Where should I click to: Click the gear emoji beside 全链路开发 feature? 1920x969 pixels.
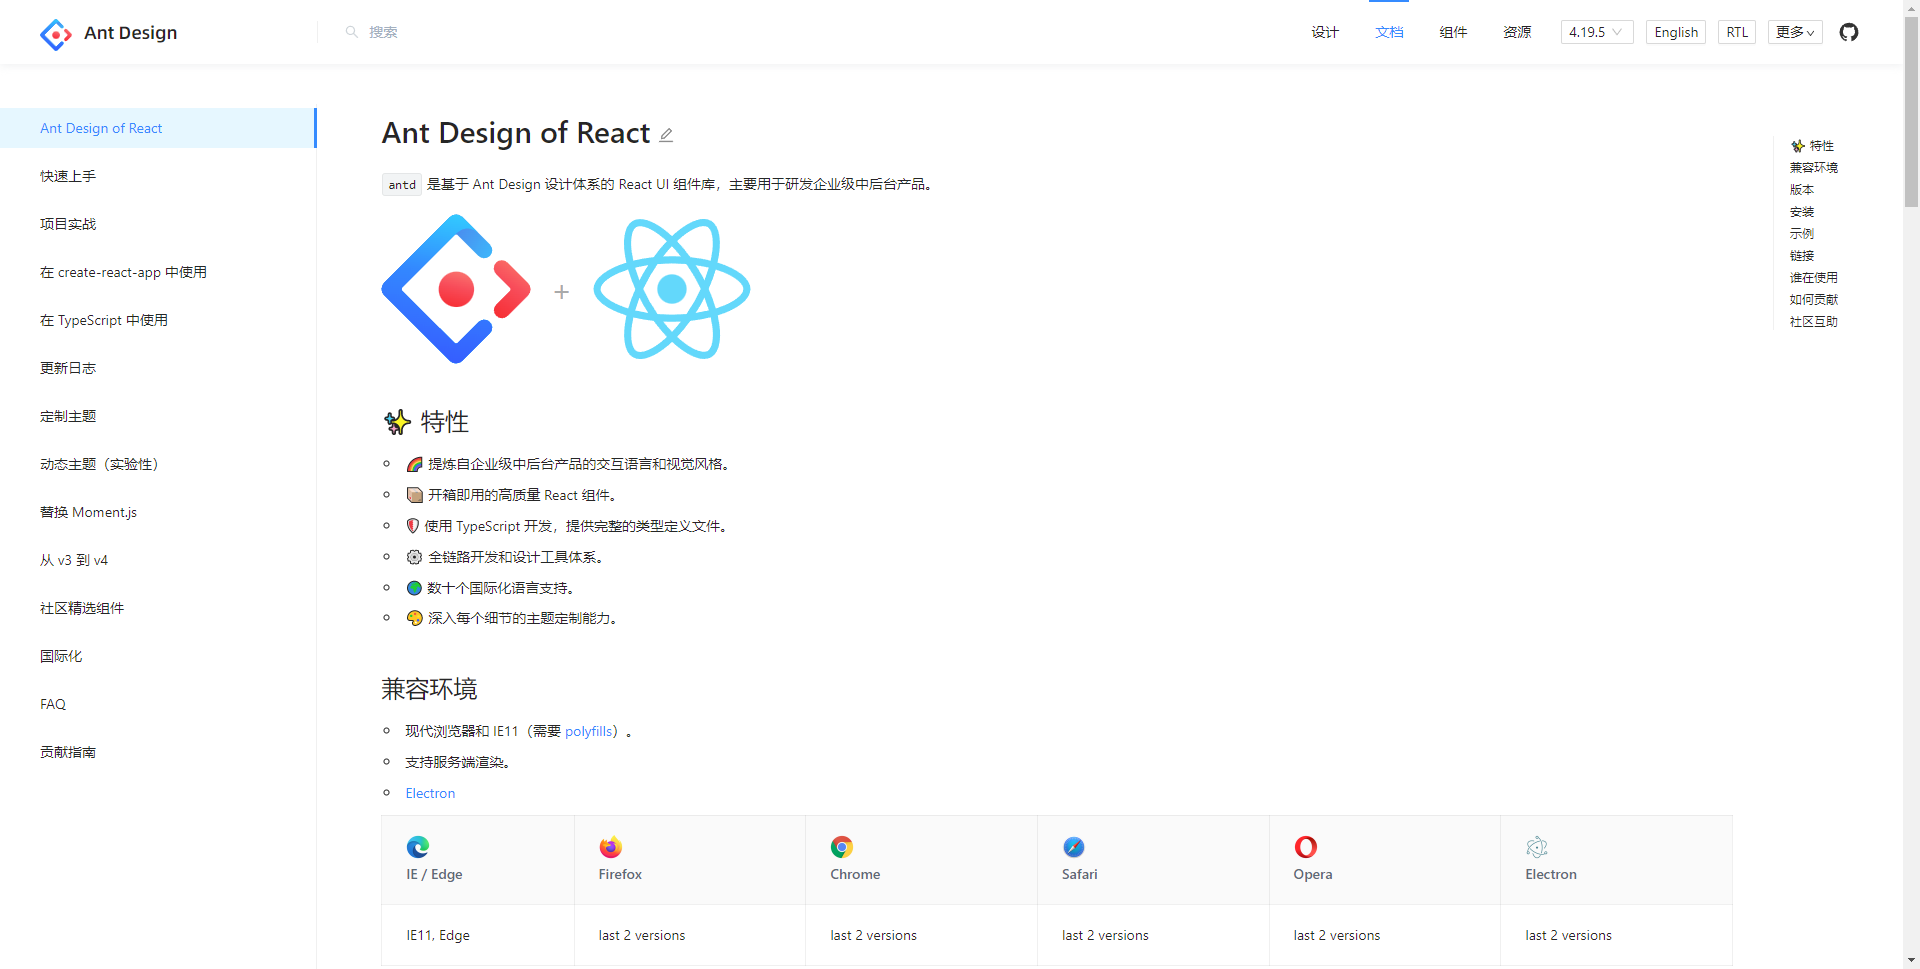[x=415, y=557]
